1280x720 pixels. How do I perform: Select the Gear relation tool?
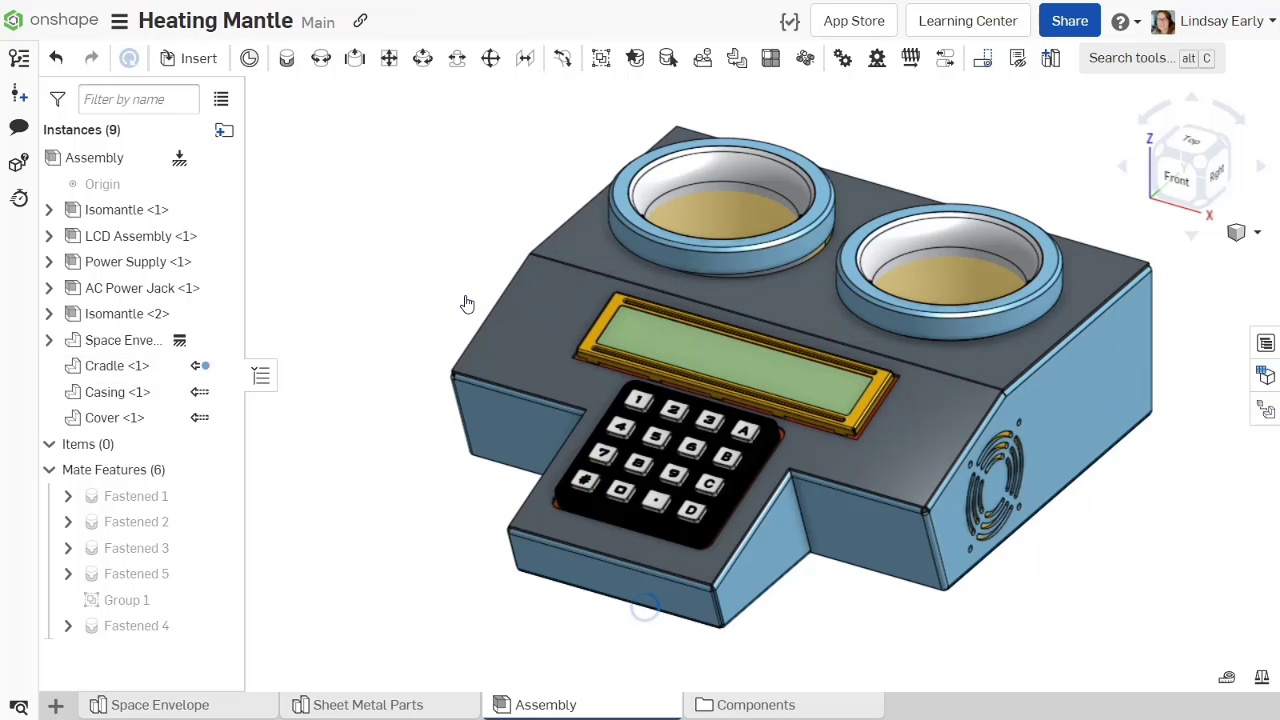click(843, 58)
